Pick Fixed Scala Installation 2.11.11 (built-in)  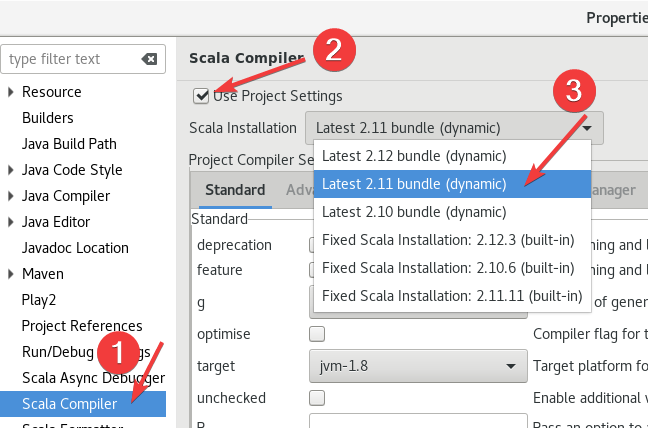[453, 296]
